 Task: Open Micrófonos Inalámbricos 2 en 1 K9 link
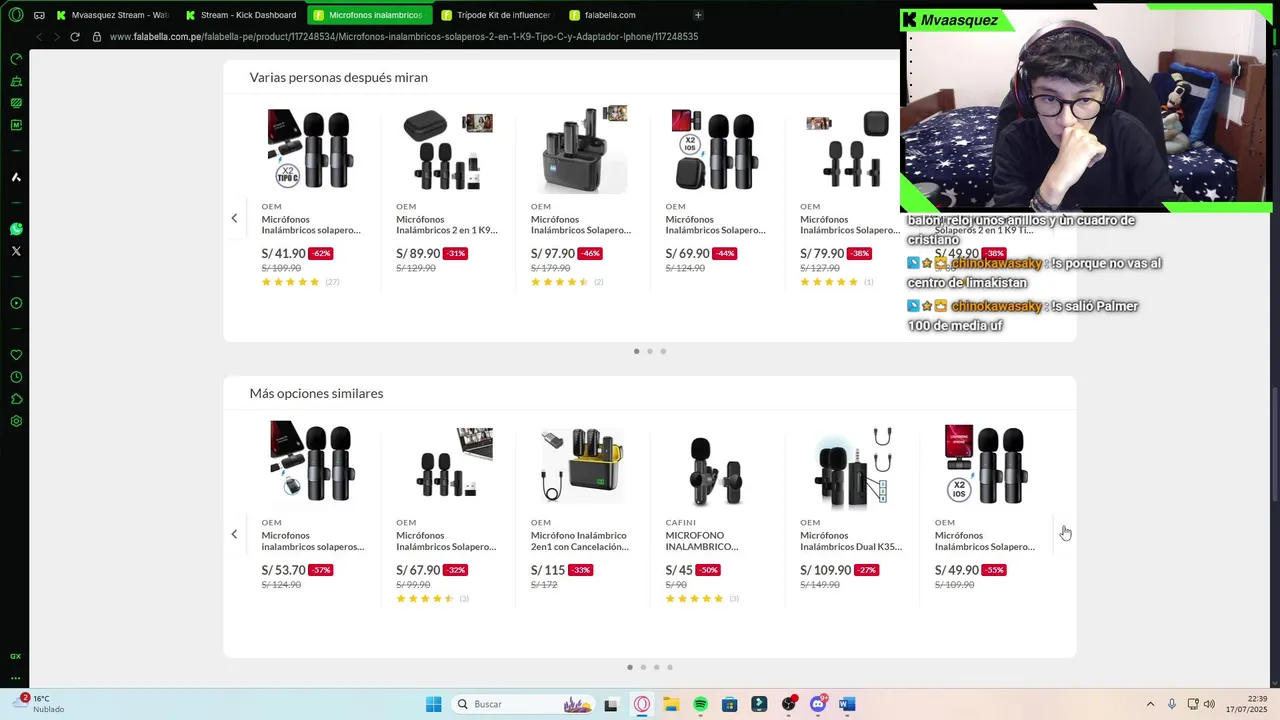point(446,225)
